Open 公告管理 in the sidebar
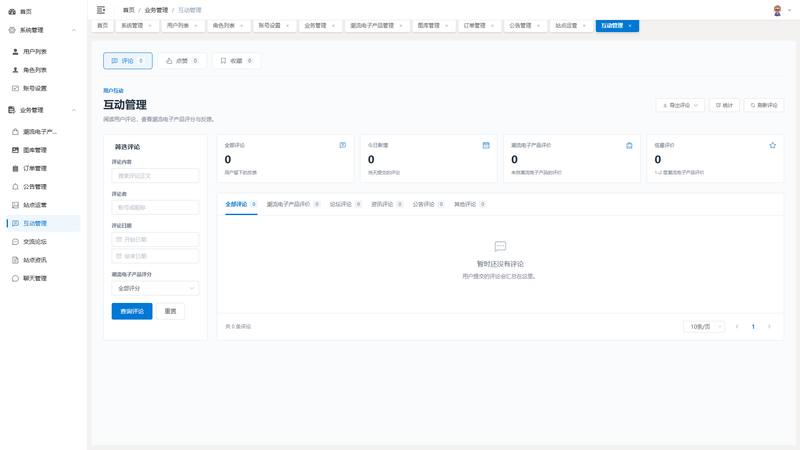Screen dimensions: 800x450 point(44,187)
